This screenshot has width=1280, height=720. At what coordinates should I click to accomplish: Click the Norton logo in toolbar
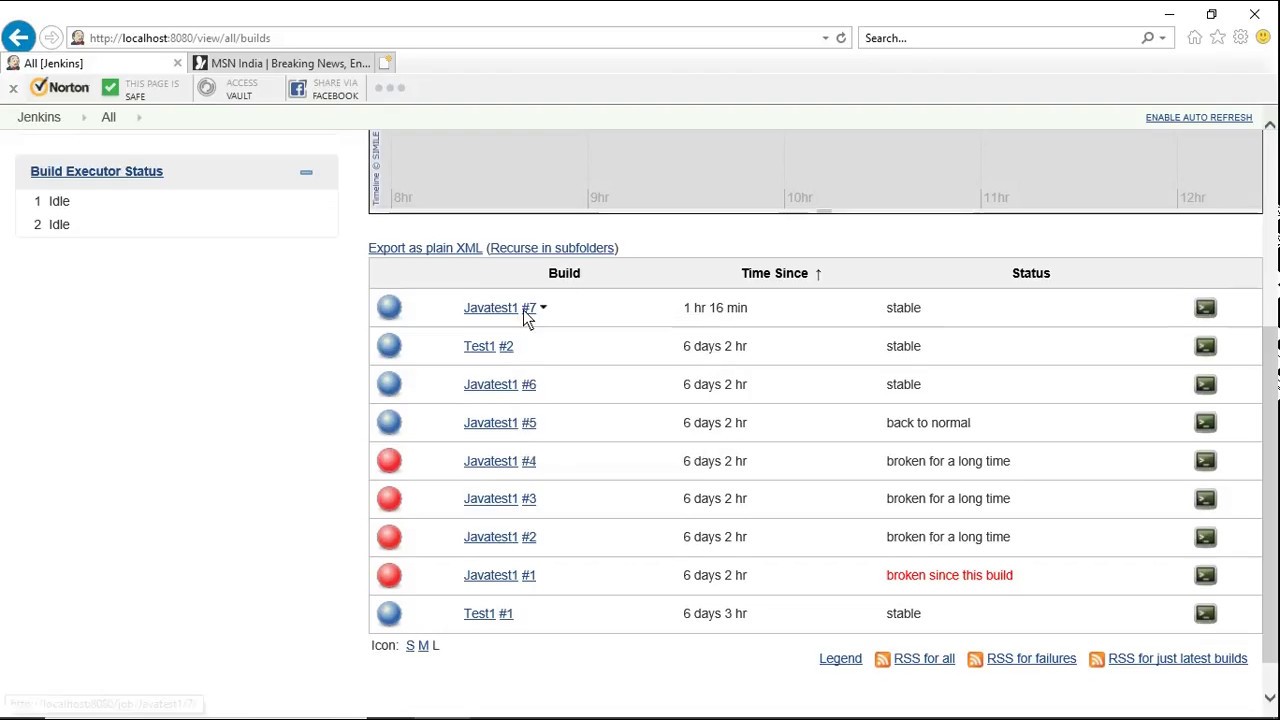(60, 88)
